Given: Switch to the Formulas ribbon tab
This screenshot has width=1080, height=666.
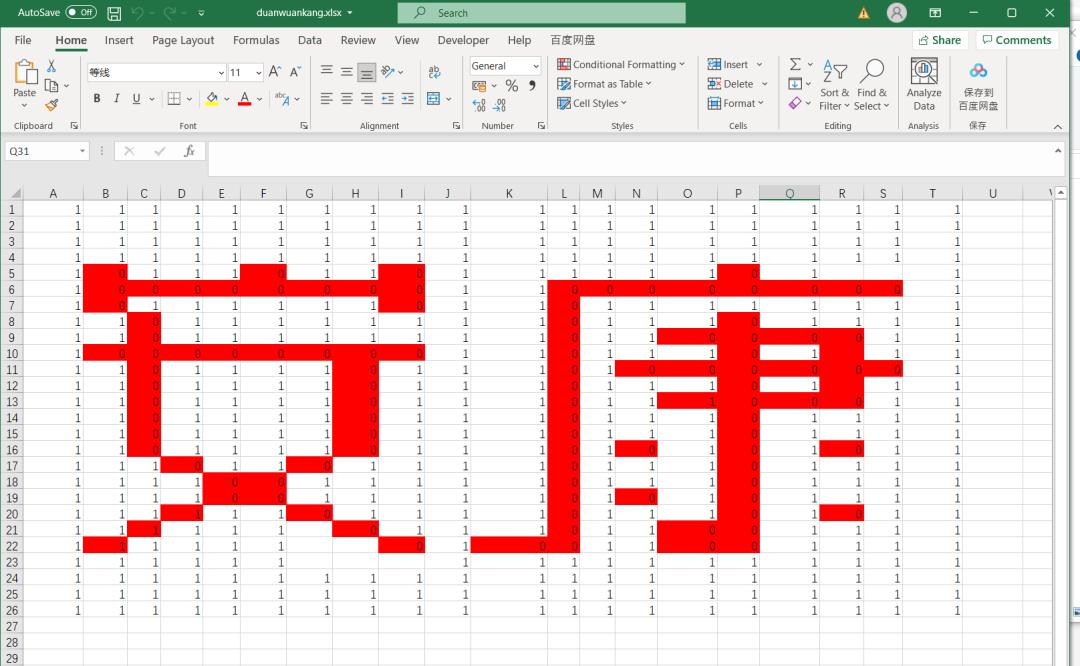Looking at the screenshot, I should pos(256,40).
